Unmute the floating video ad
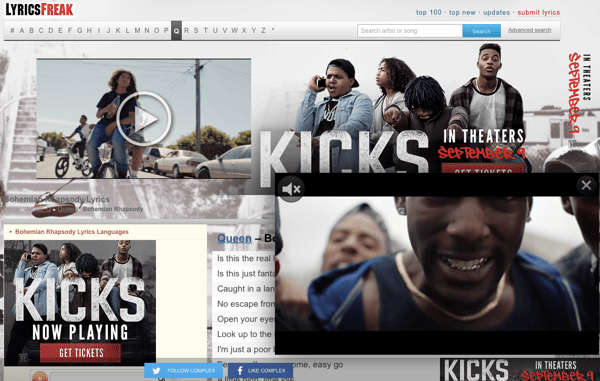 point(291,189)
